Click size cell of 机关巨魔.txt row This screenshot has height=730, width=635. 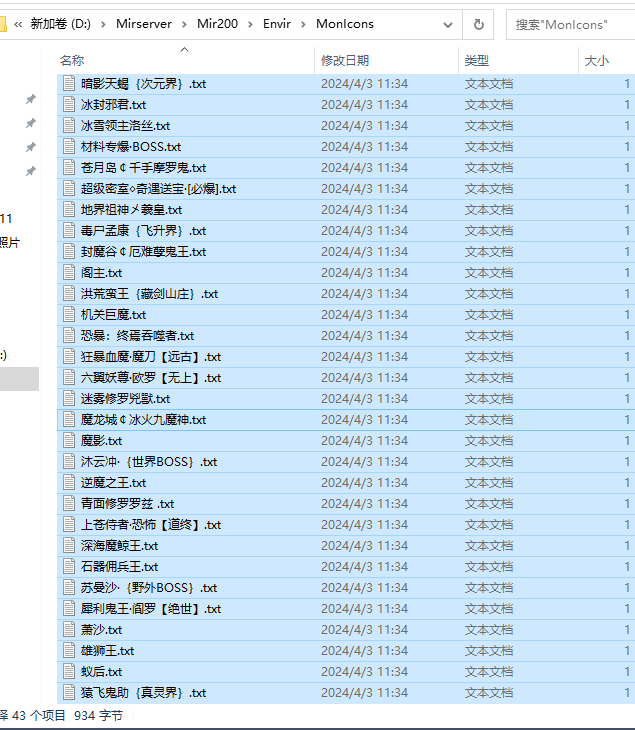click(627, 315)
